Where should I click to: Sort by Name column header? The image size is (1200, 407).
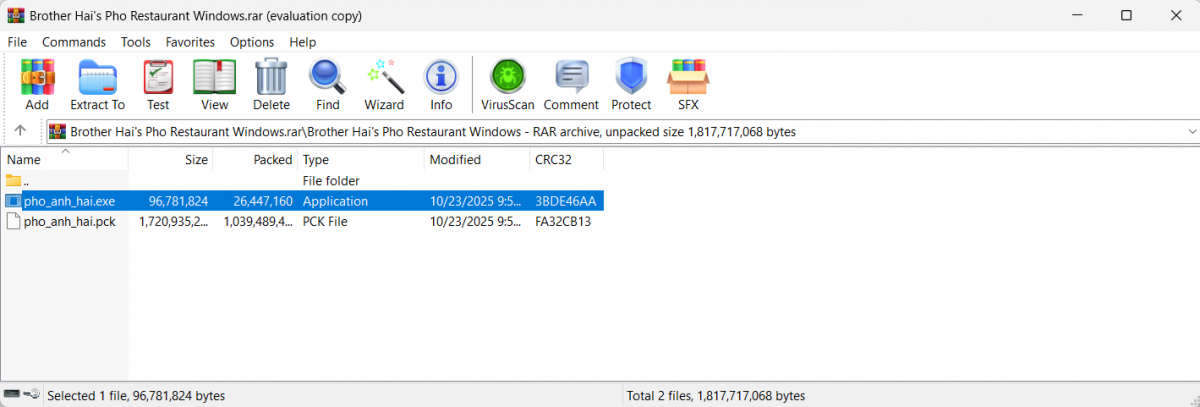(65, 160)
